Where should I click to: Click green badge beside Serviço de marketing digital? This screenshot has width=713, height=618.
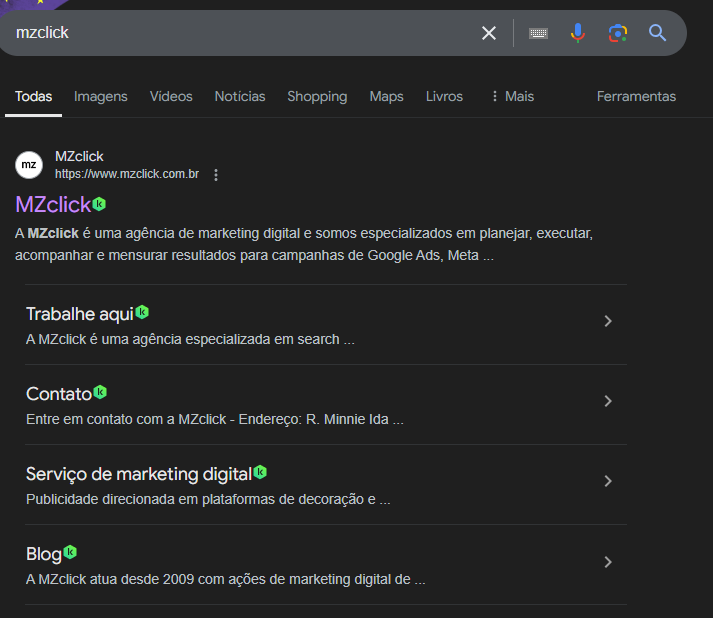260,472
